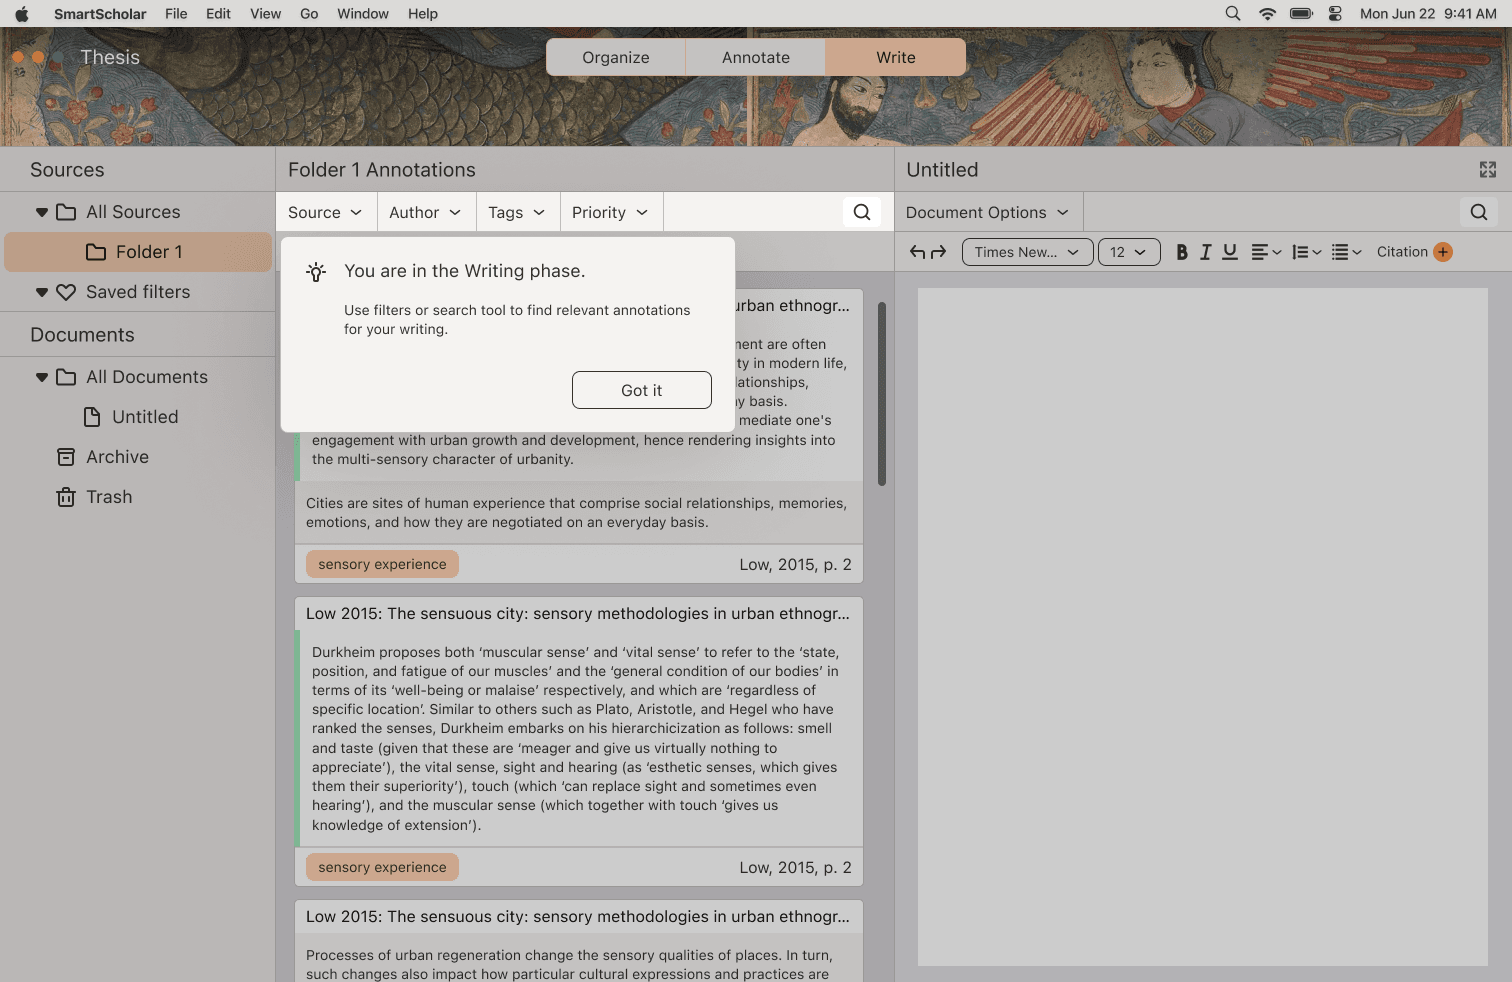Click the sensory experience tag under the Durkheim annotation
Viewport: 1512px width, 982px height.
[x=382, y=867]
